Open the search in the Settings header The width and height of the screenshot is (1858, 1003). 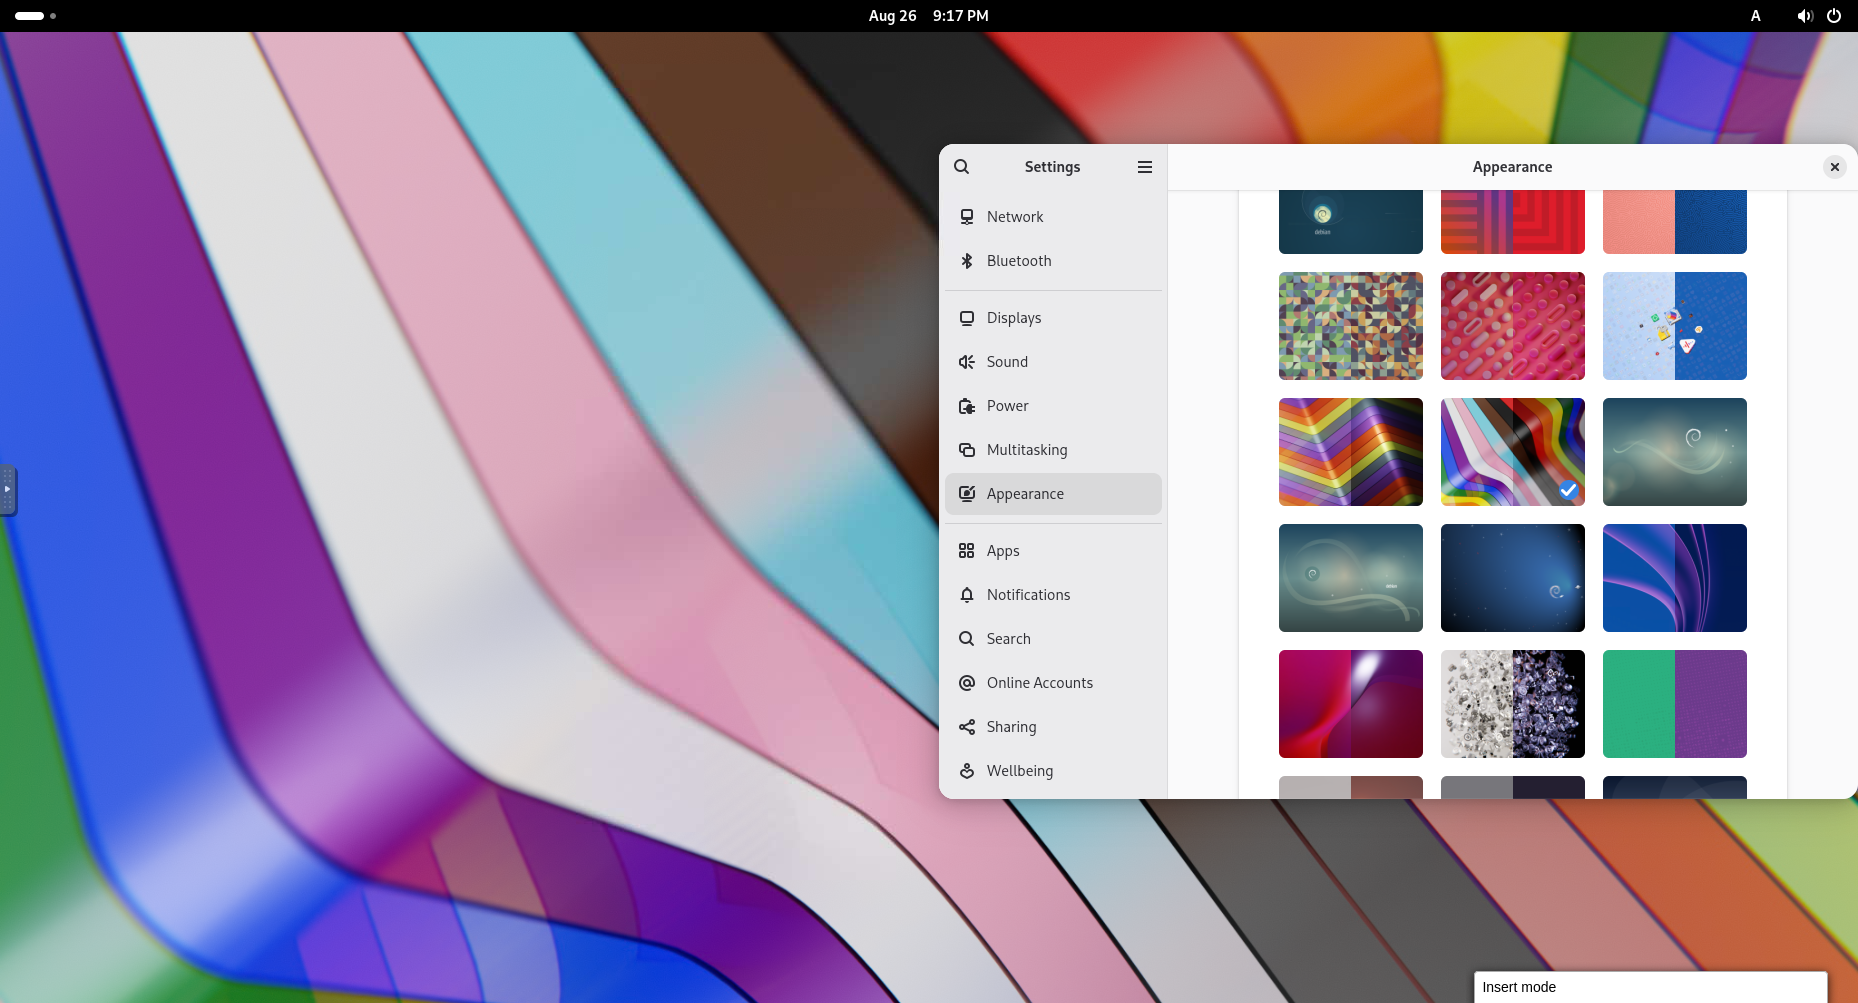pos(962,167)
